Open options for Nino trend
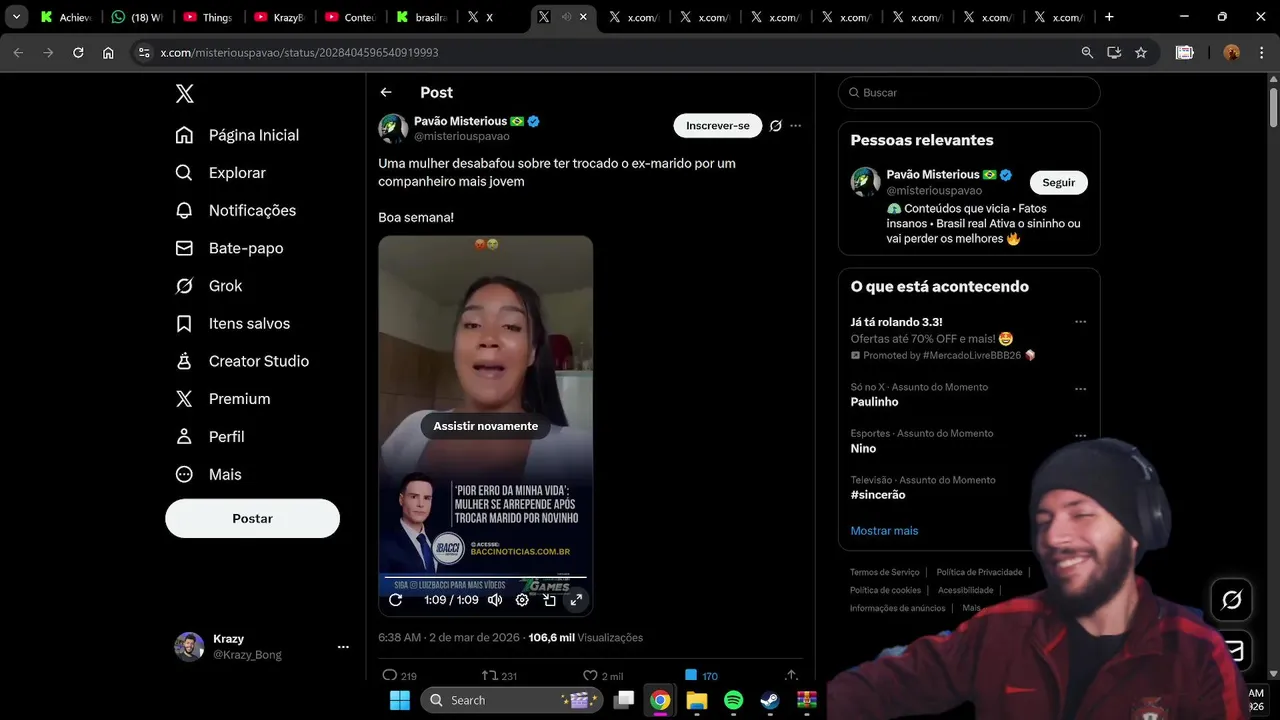This screenshot has height=720, width=1280. tap(1080, 435)
